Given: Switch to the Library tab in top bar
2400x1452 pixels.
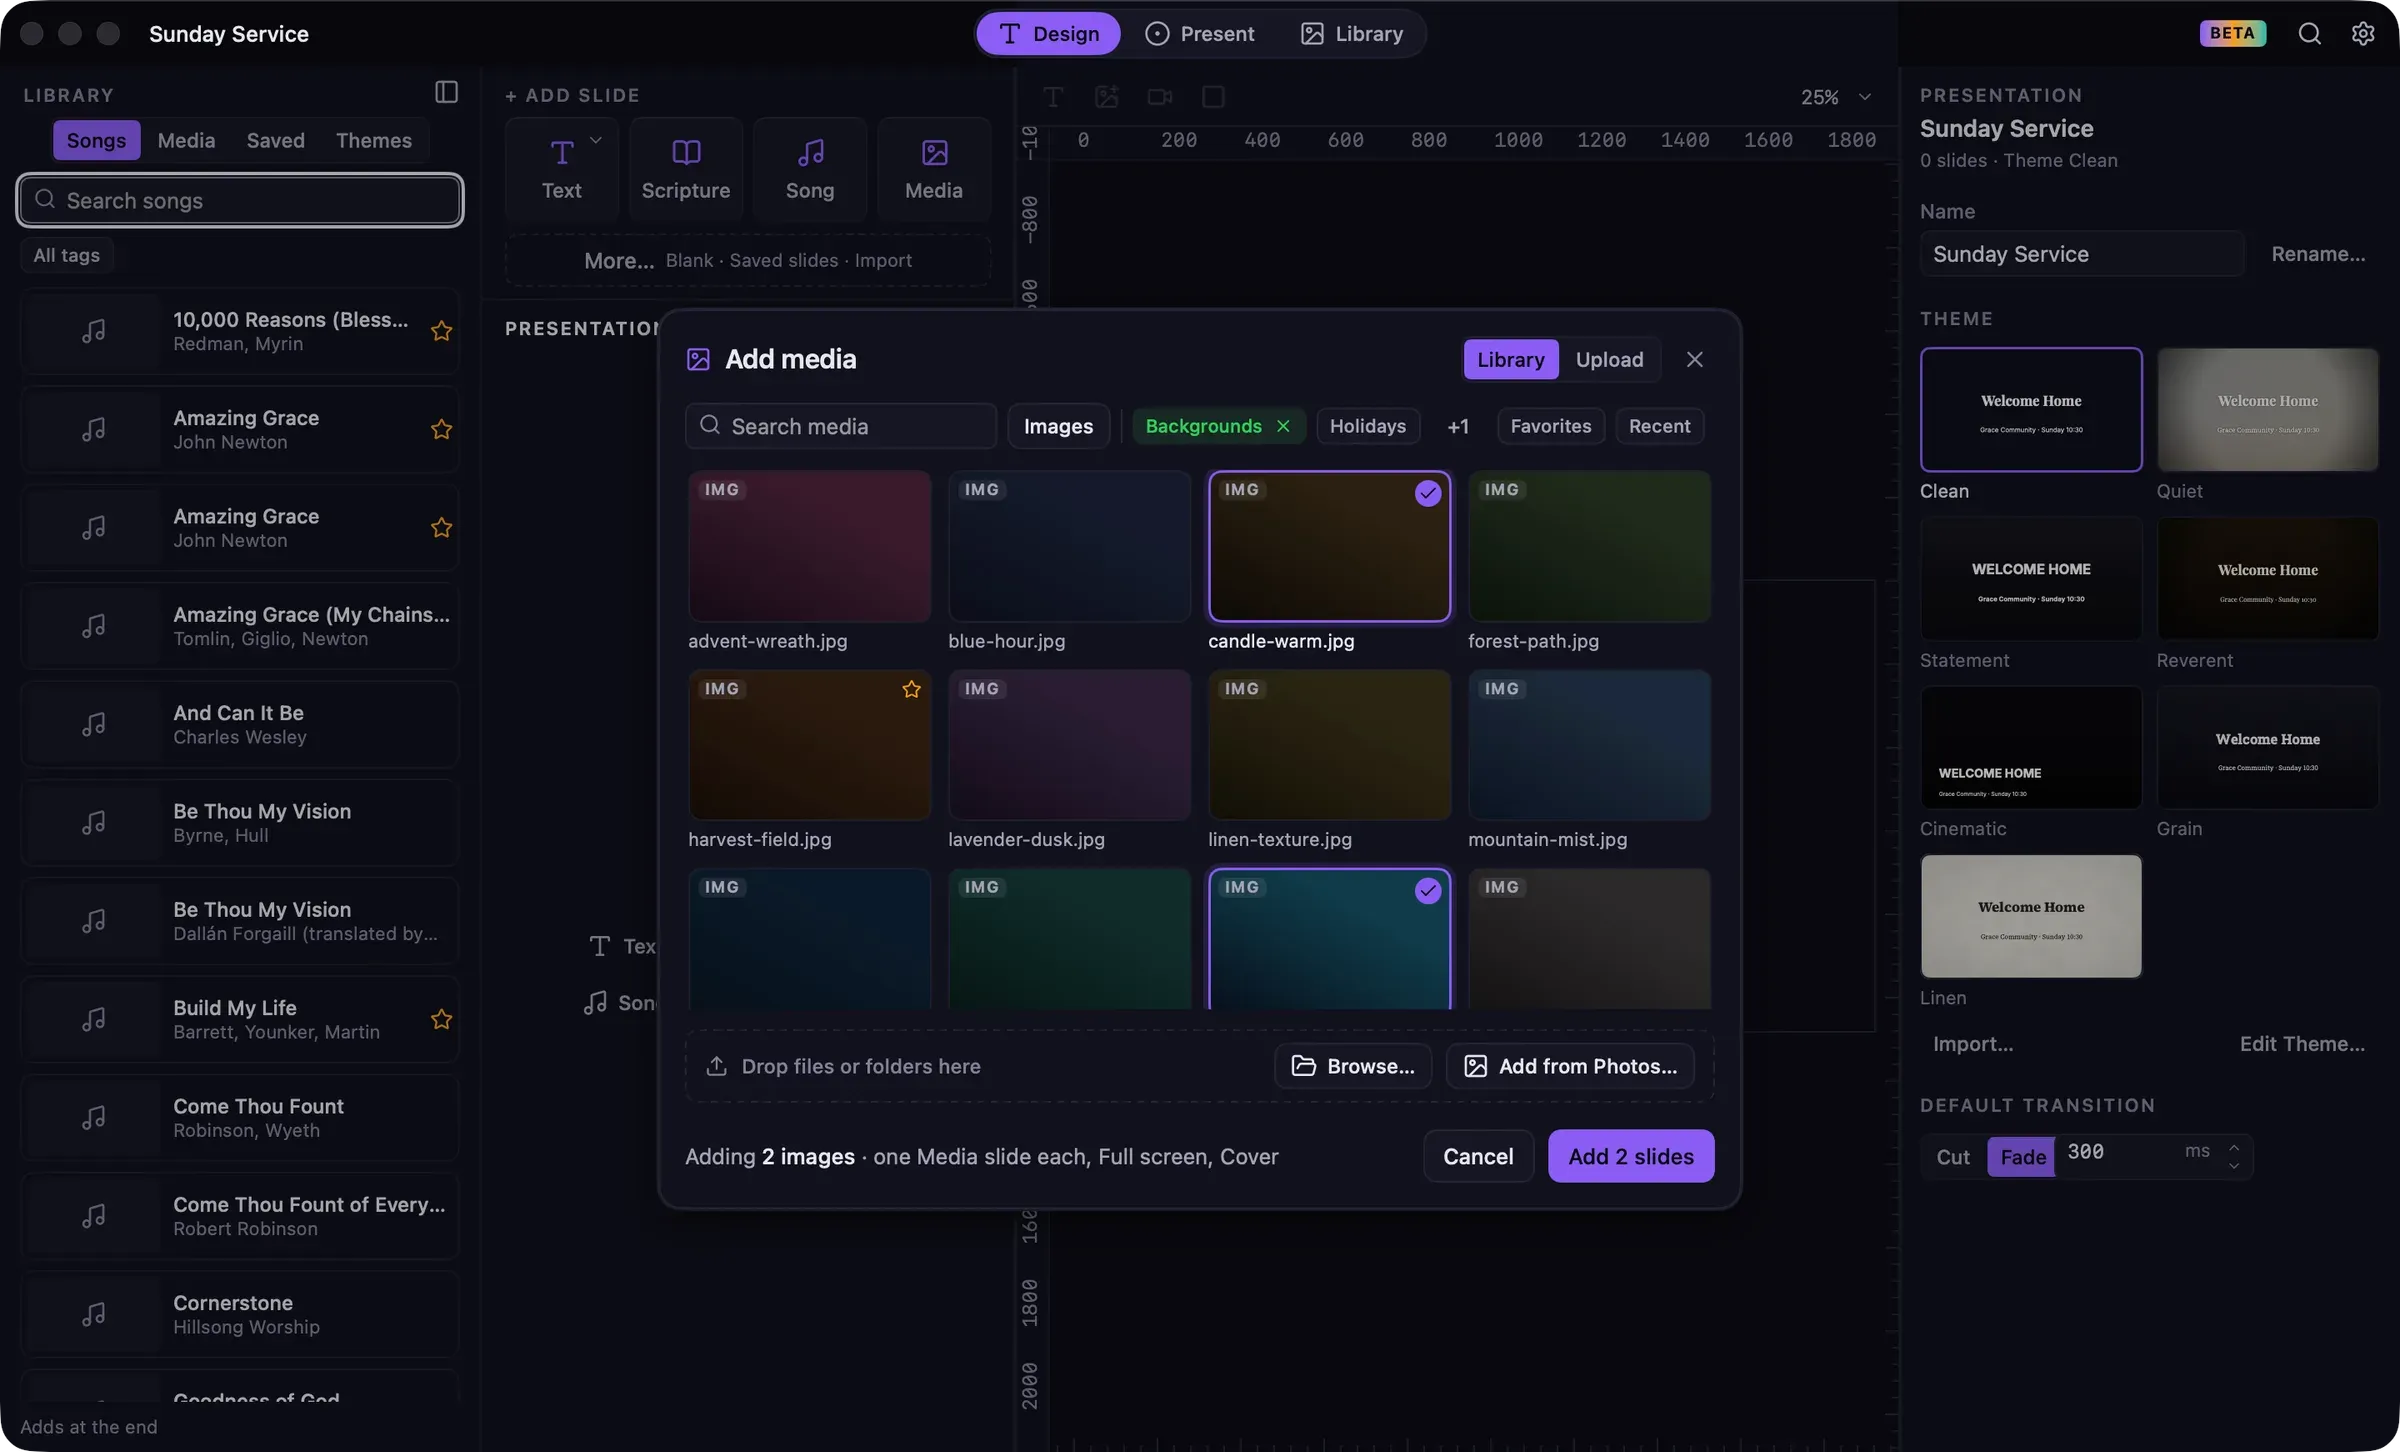Looking at the screenshot, I should click(1351, 33).
